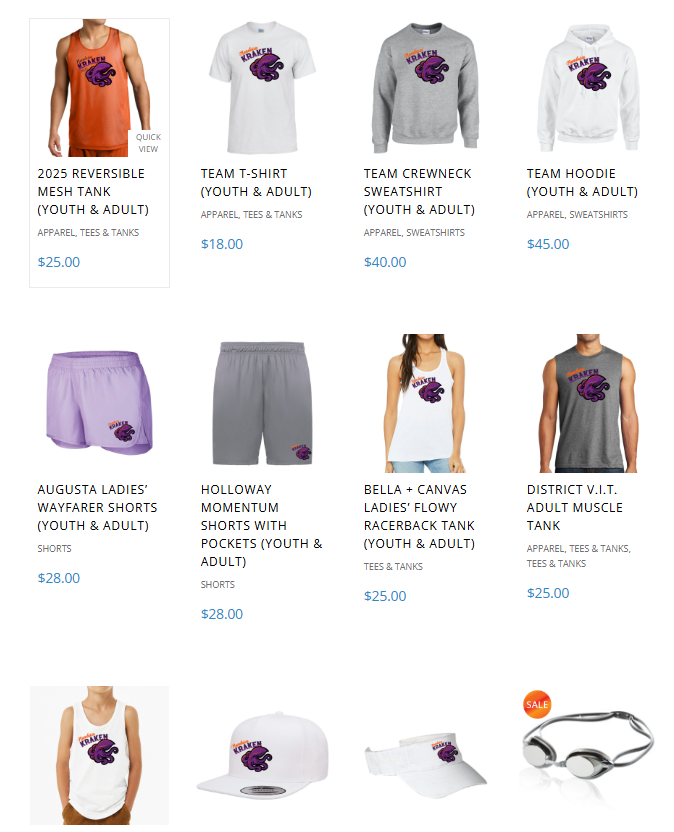Click the white Team Hoodie image
This screenshot has width=674, height=832.
pos(588,88)
